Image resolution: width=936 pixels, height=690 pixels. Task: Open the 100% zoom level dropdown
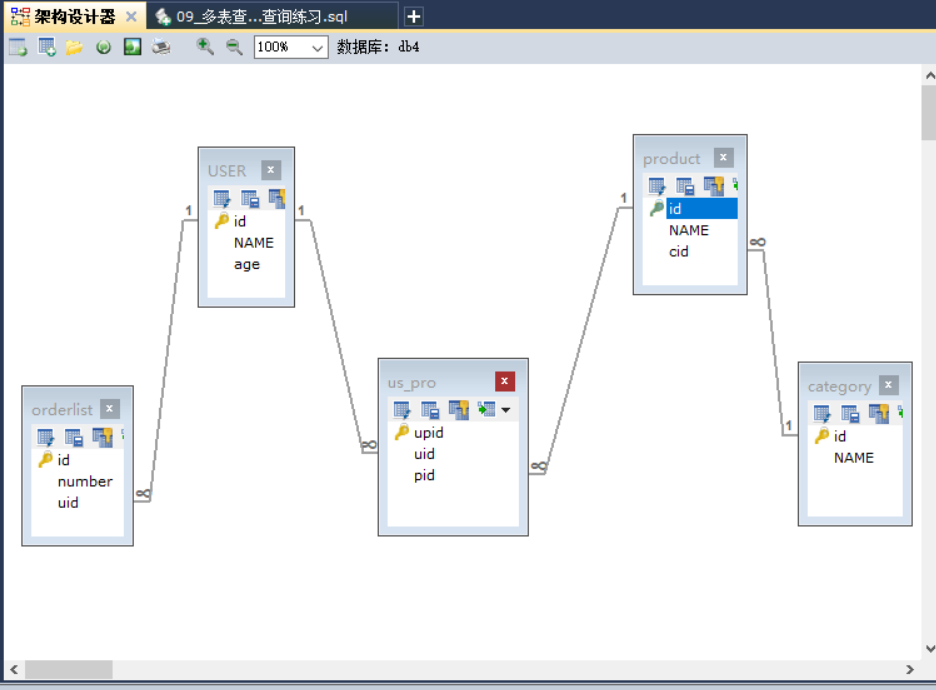[318, 47]
